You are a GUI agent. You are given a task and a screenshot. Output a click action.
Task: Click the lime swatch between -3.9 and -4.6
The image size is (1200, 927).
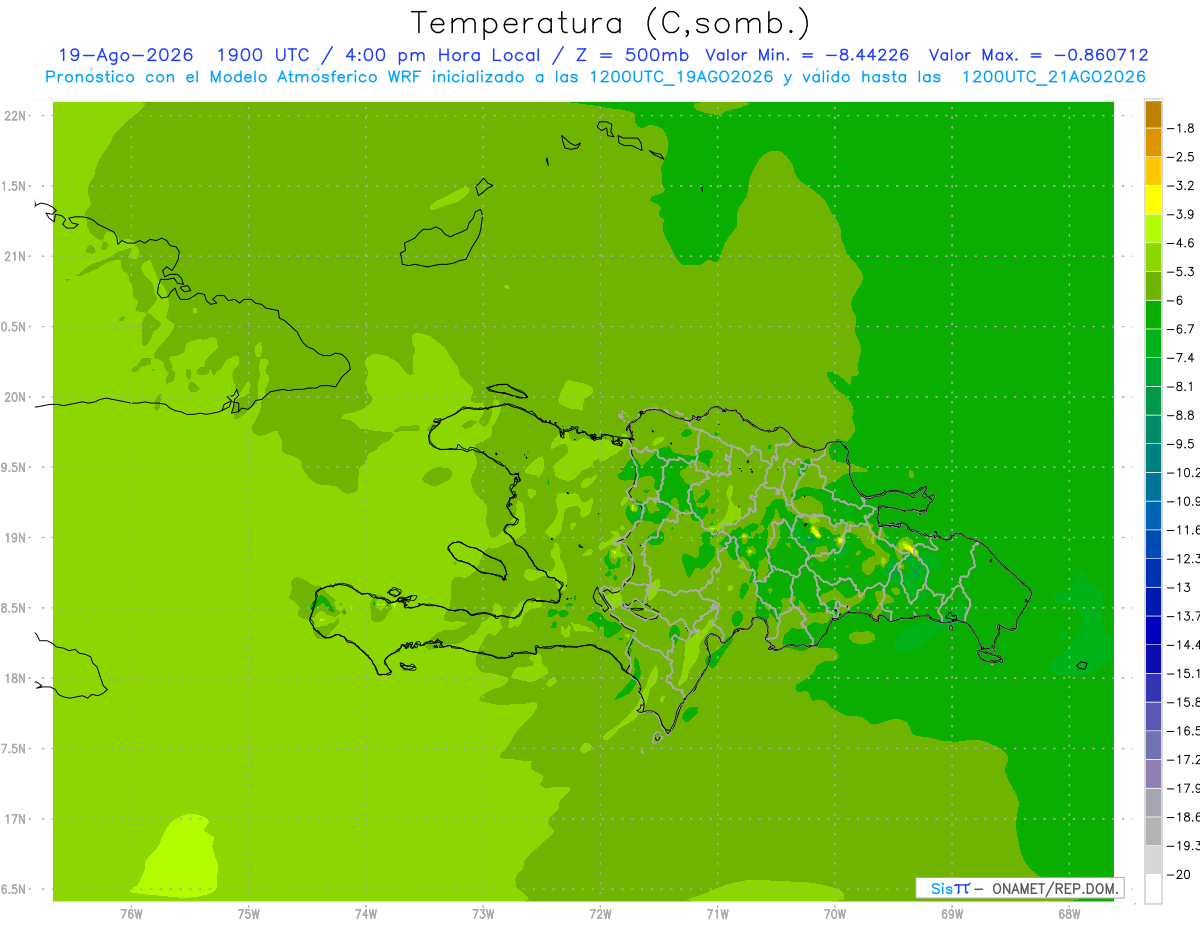(x=1153, y=229)
